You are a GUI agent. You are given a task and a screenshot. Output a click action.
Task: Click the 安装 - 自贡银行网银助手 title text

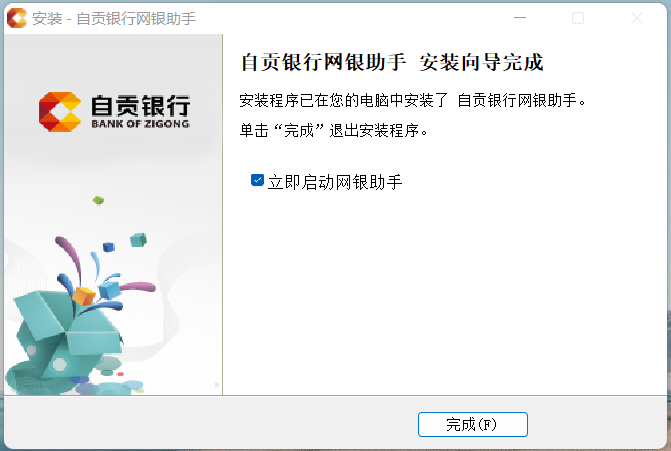pyautogui.click(x=114, y=19)
